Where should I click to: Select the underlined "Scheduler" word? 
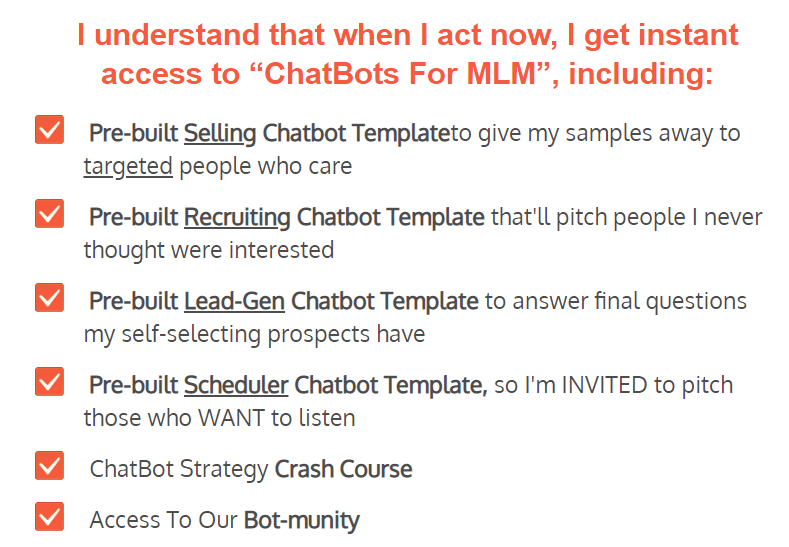236,385
